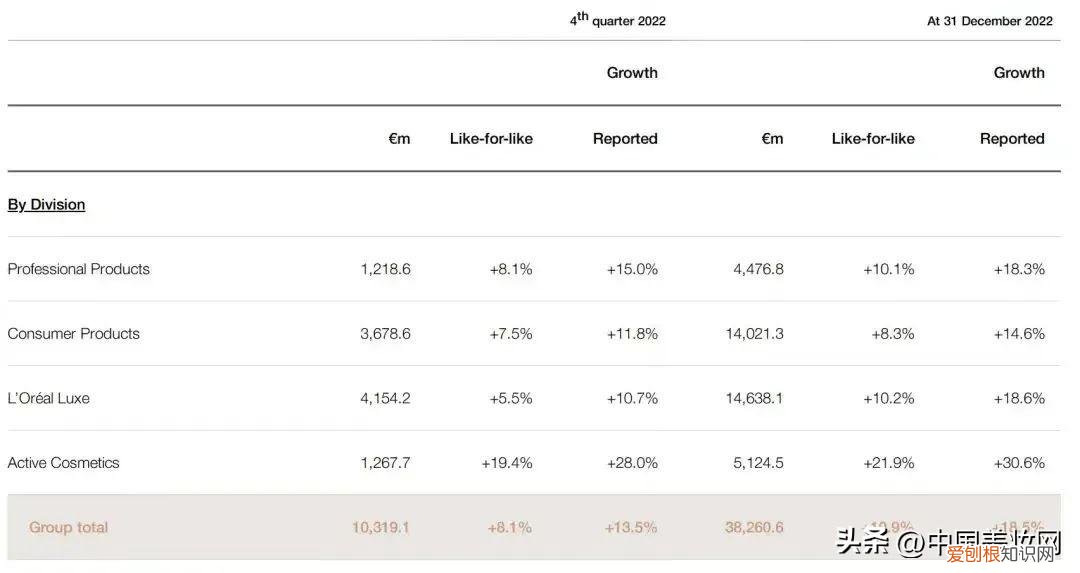
Task: Click the 4th quarter 2022 column heading
Action: coord(618,19)
